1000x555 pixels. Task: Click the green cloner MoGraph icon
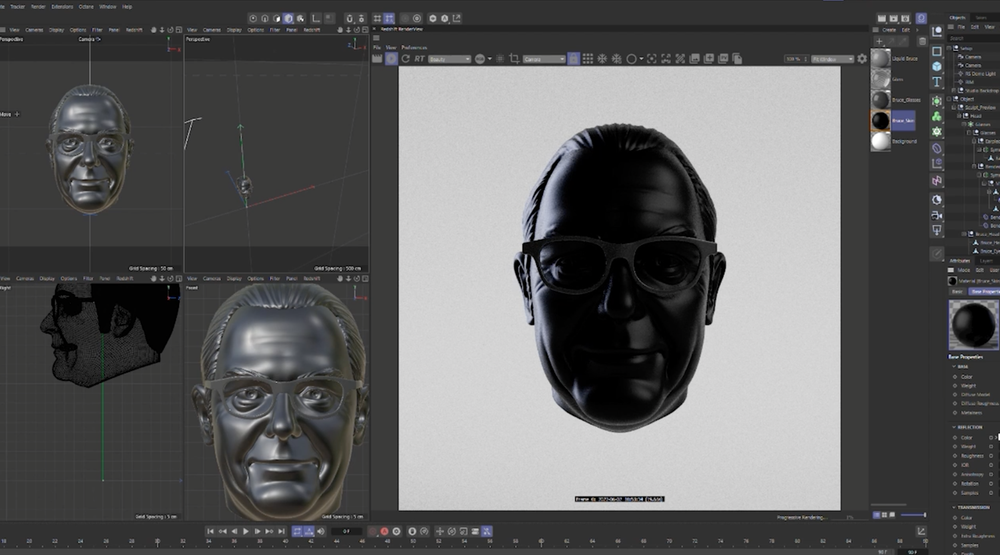point(937,116)
